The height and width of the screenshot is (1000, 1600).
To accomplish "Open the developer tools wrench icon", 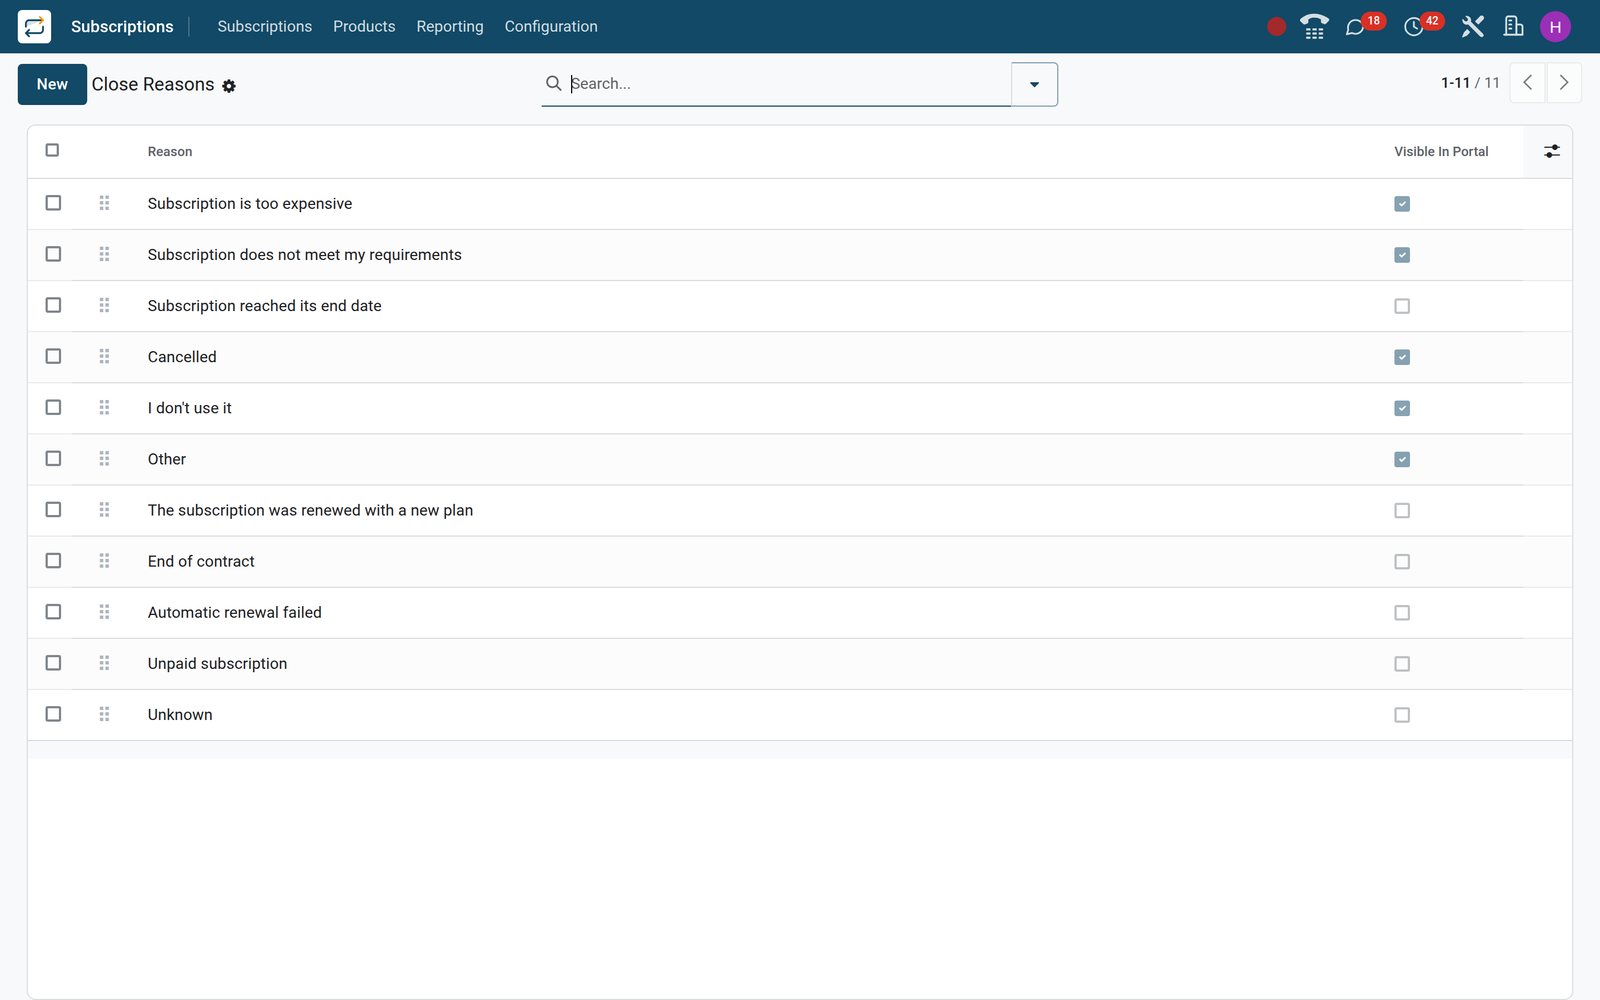I will pos(1472,27).
